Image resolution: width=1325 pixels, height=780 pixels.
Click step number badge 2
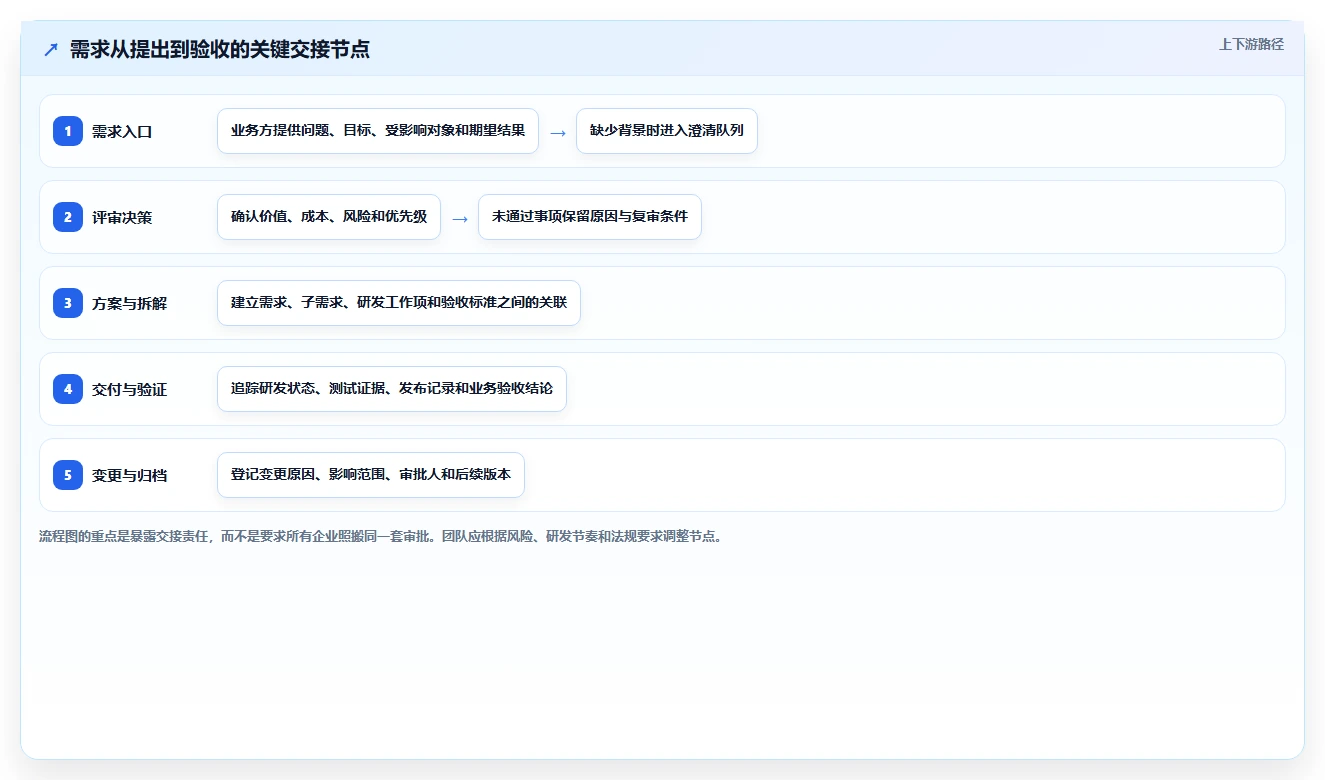click(68, 217)
